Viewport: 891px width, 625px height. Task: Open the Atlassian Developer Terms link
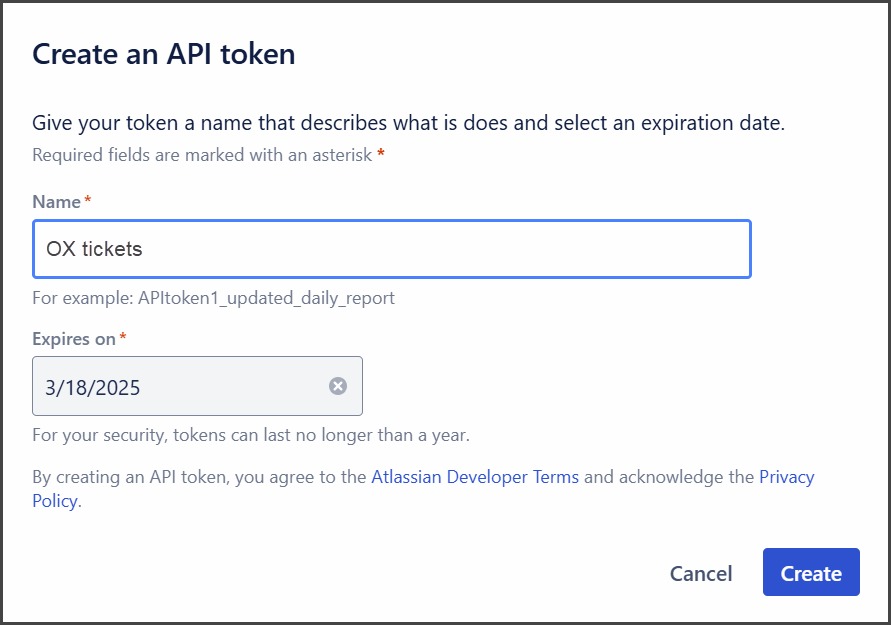(x=475, y=477)
